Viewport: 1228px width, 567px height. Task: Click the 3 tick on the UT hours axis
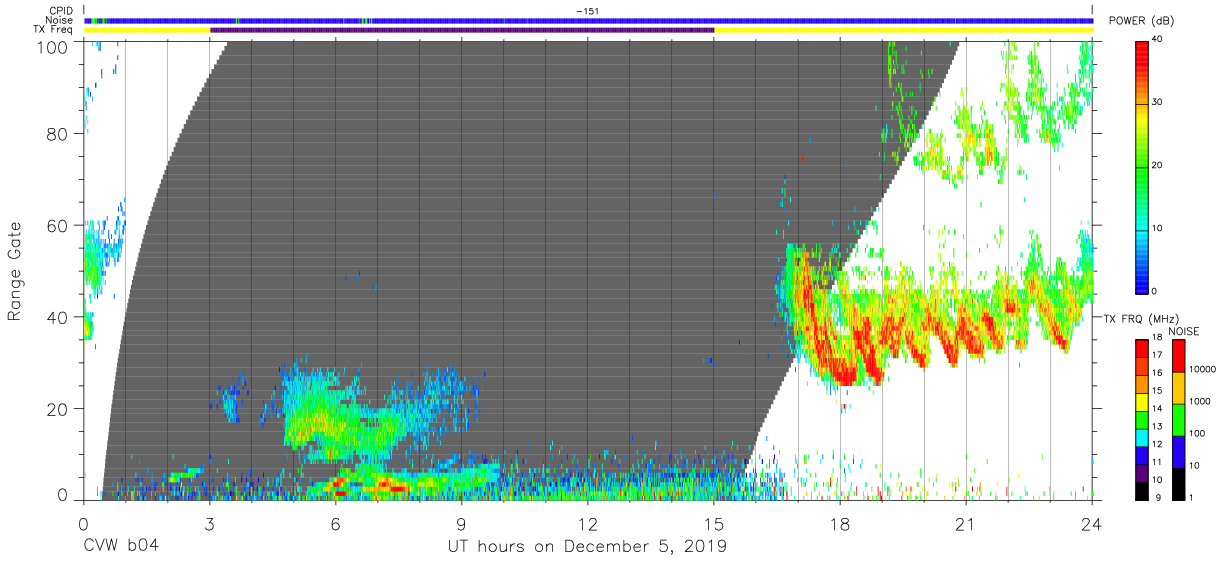pos(209,523)
